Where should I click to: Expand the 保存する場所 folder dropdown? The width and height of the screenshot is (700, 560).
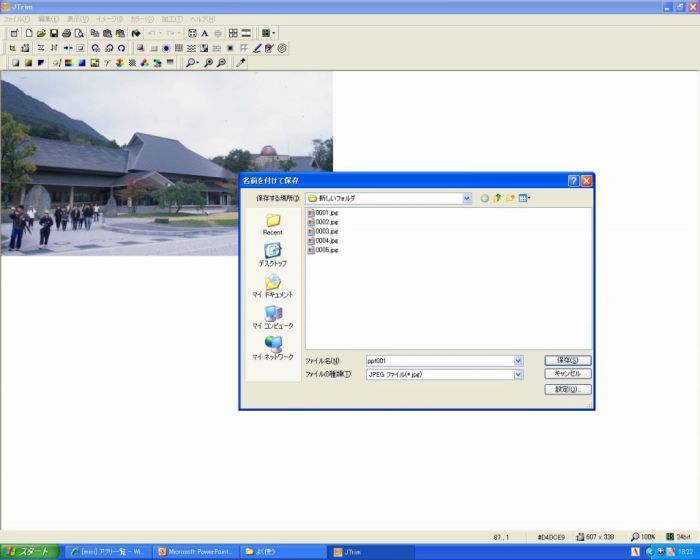467,198
